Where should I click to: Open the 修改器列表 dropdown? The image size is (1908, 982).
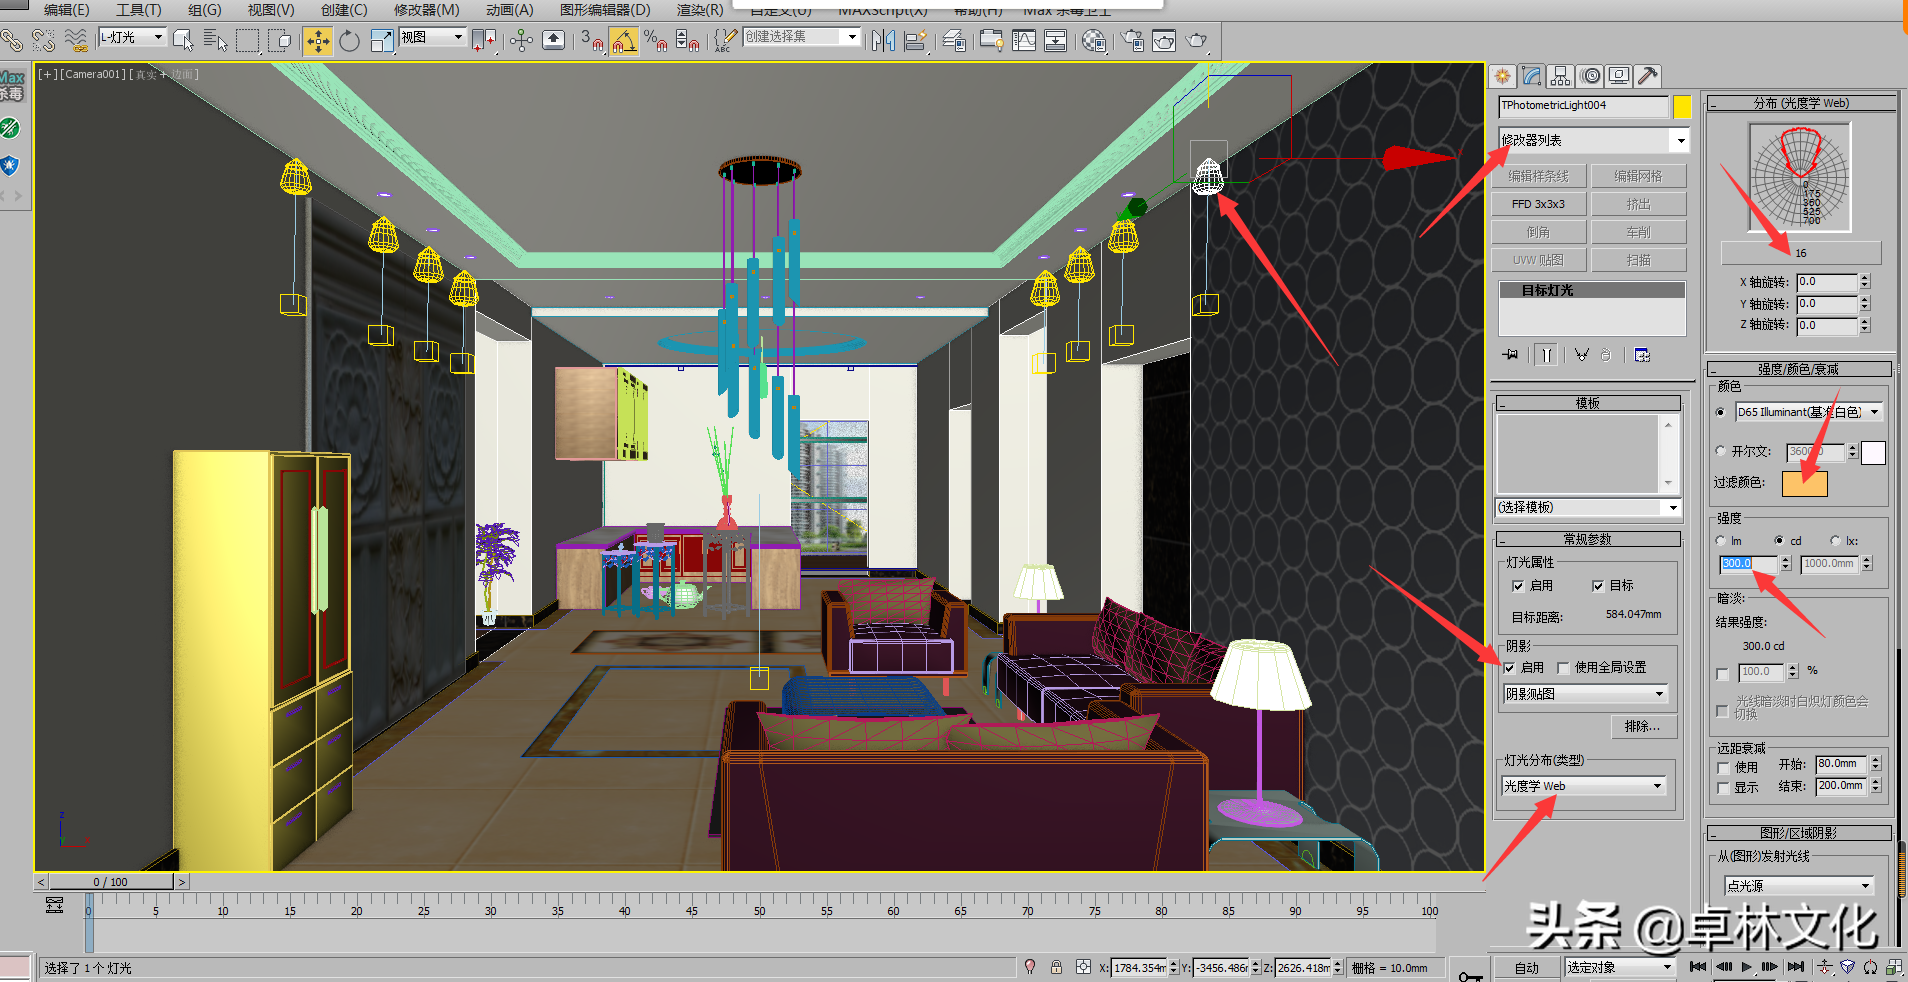click(x=1593, y=140)
